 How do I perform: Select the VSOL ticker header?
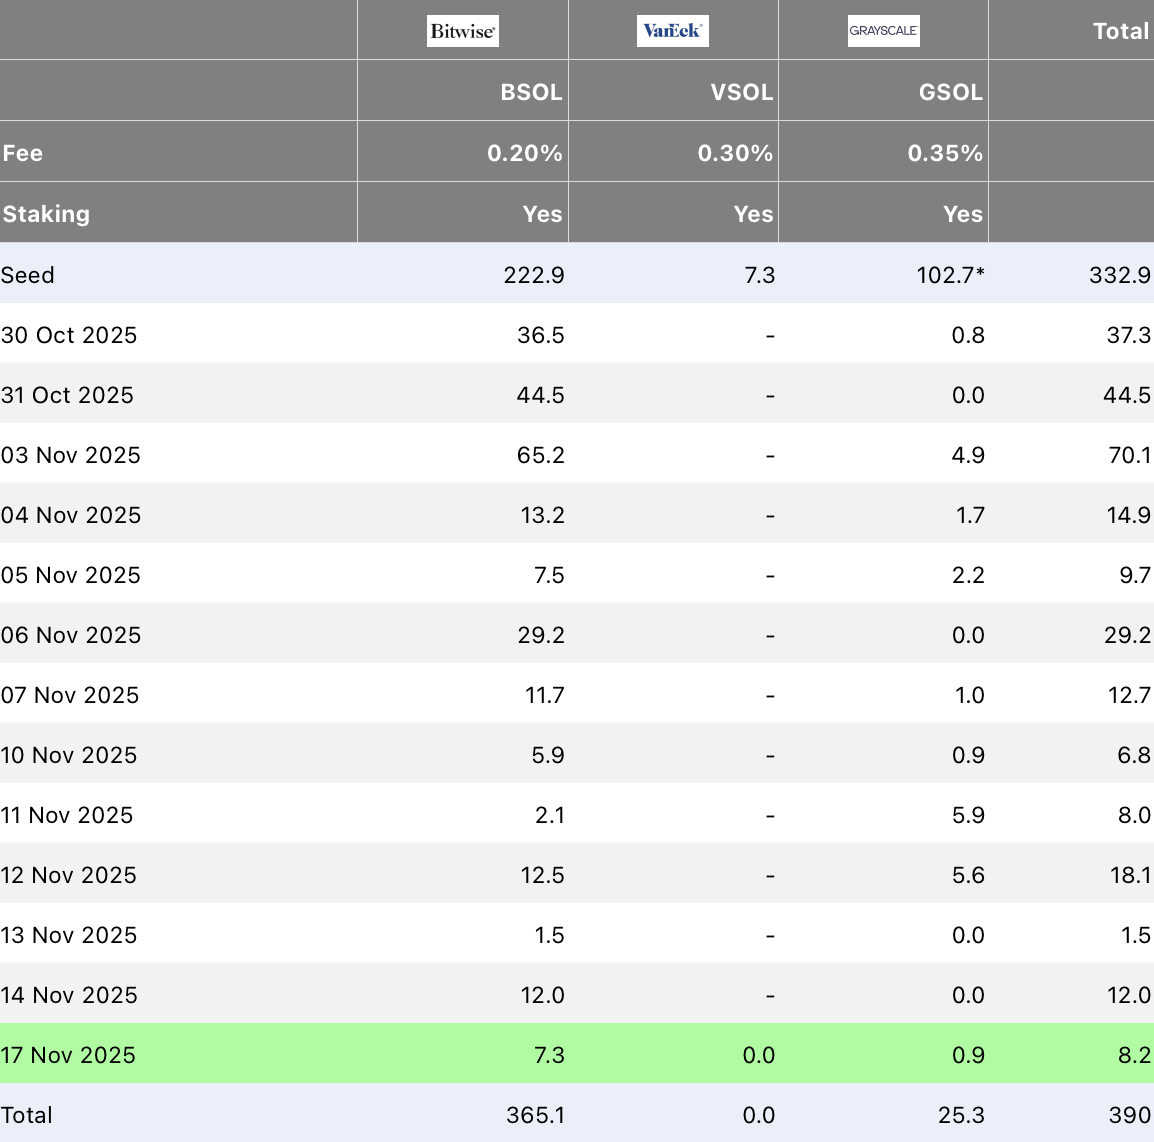(741, 92)
